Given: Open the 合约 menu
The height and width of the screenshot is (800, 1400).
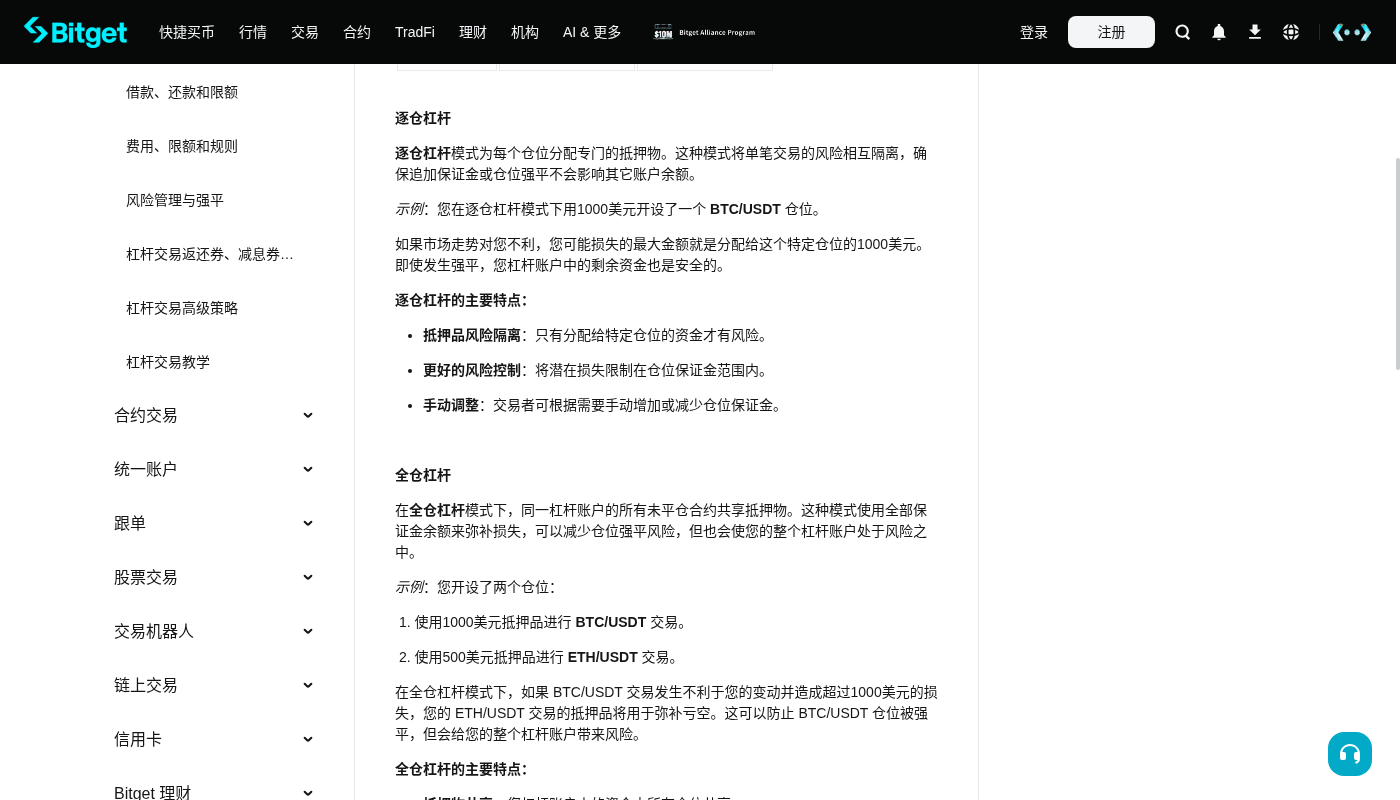Looking at the screenshot, I should pyautogui.click(x=357, y=32).
